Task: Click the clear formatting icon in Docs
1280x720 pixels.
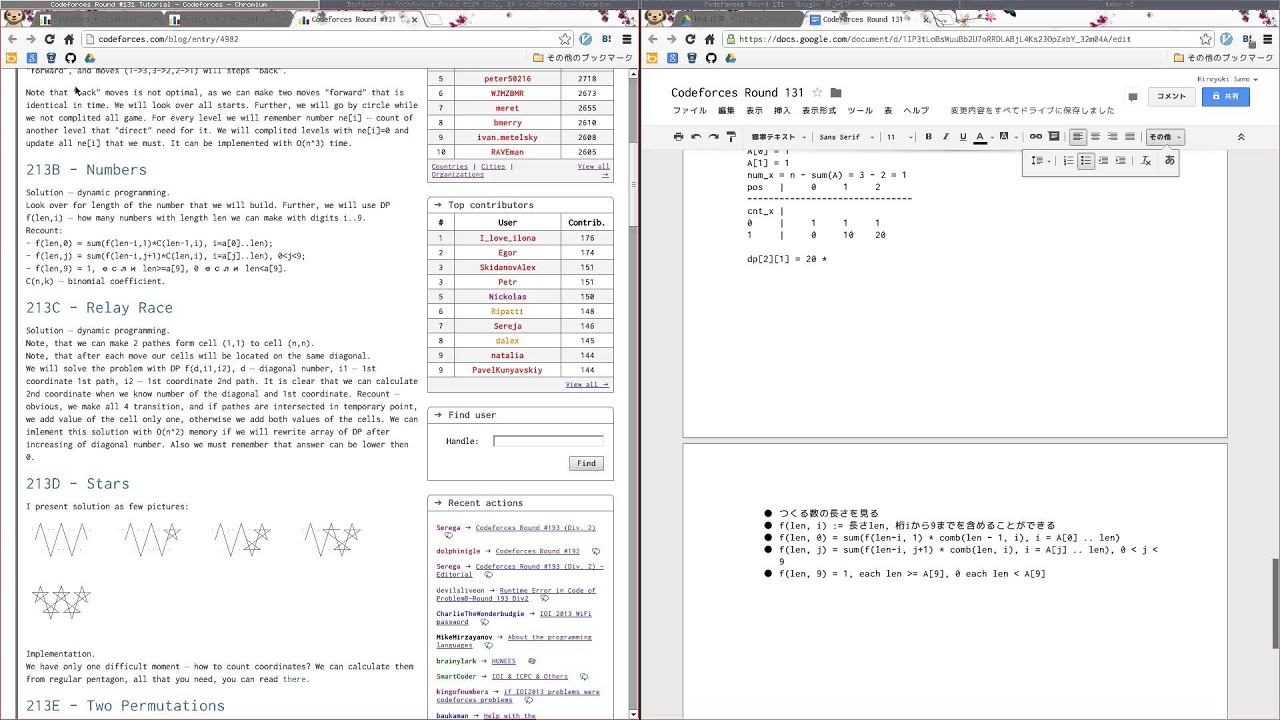Action: [x=1146, y=161]
